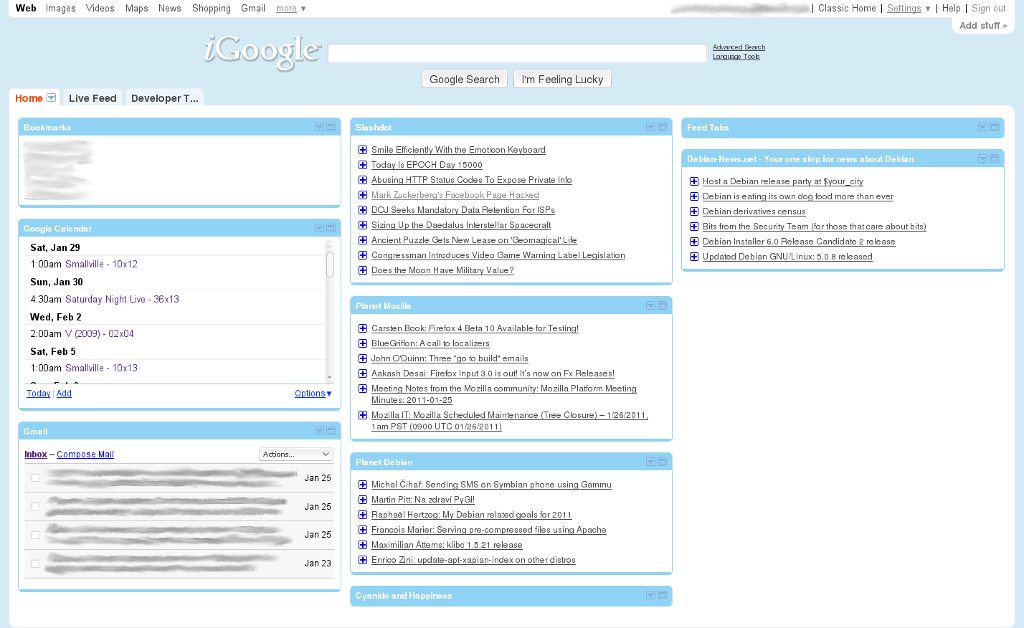Expand plus icon for 'Debian Installer 6.0 Release Candidate 2'
This screenshot has height=628, width=1024.
[694, 241]
